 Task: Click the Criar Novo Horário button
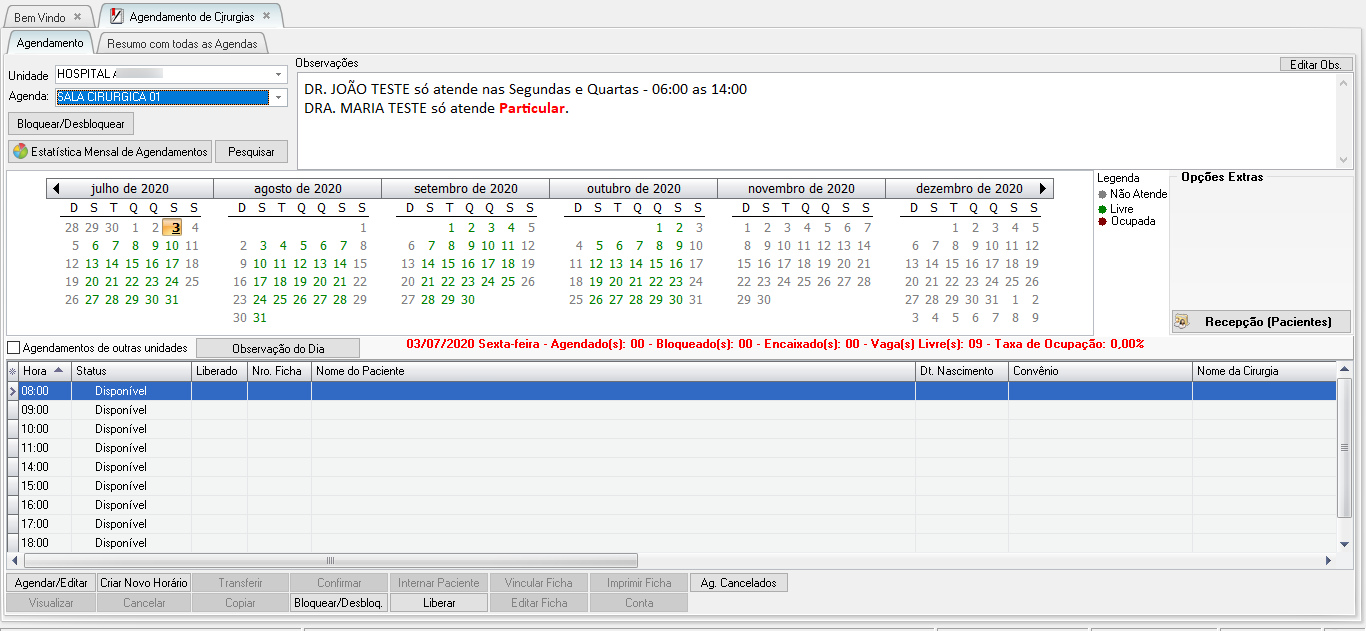[143, 583]
